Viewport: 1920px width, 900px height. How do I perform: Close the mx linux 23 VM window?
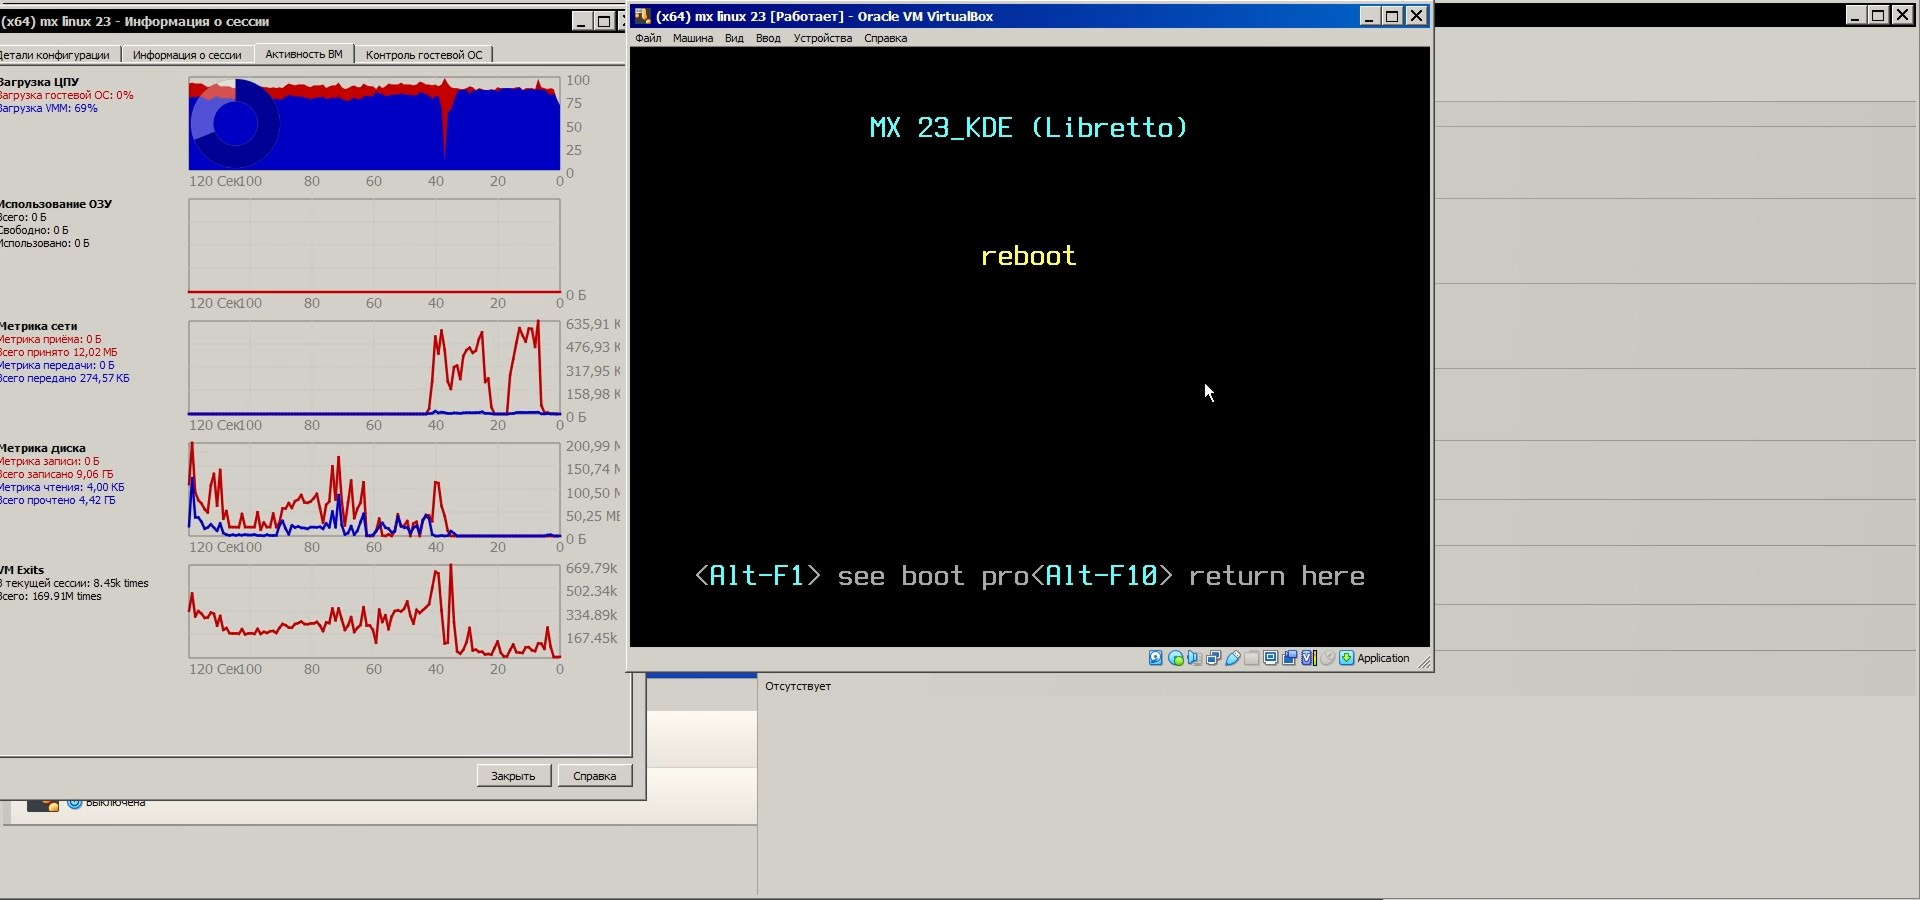tap(1416, 16)
